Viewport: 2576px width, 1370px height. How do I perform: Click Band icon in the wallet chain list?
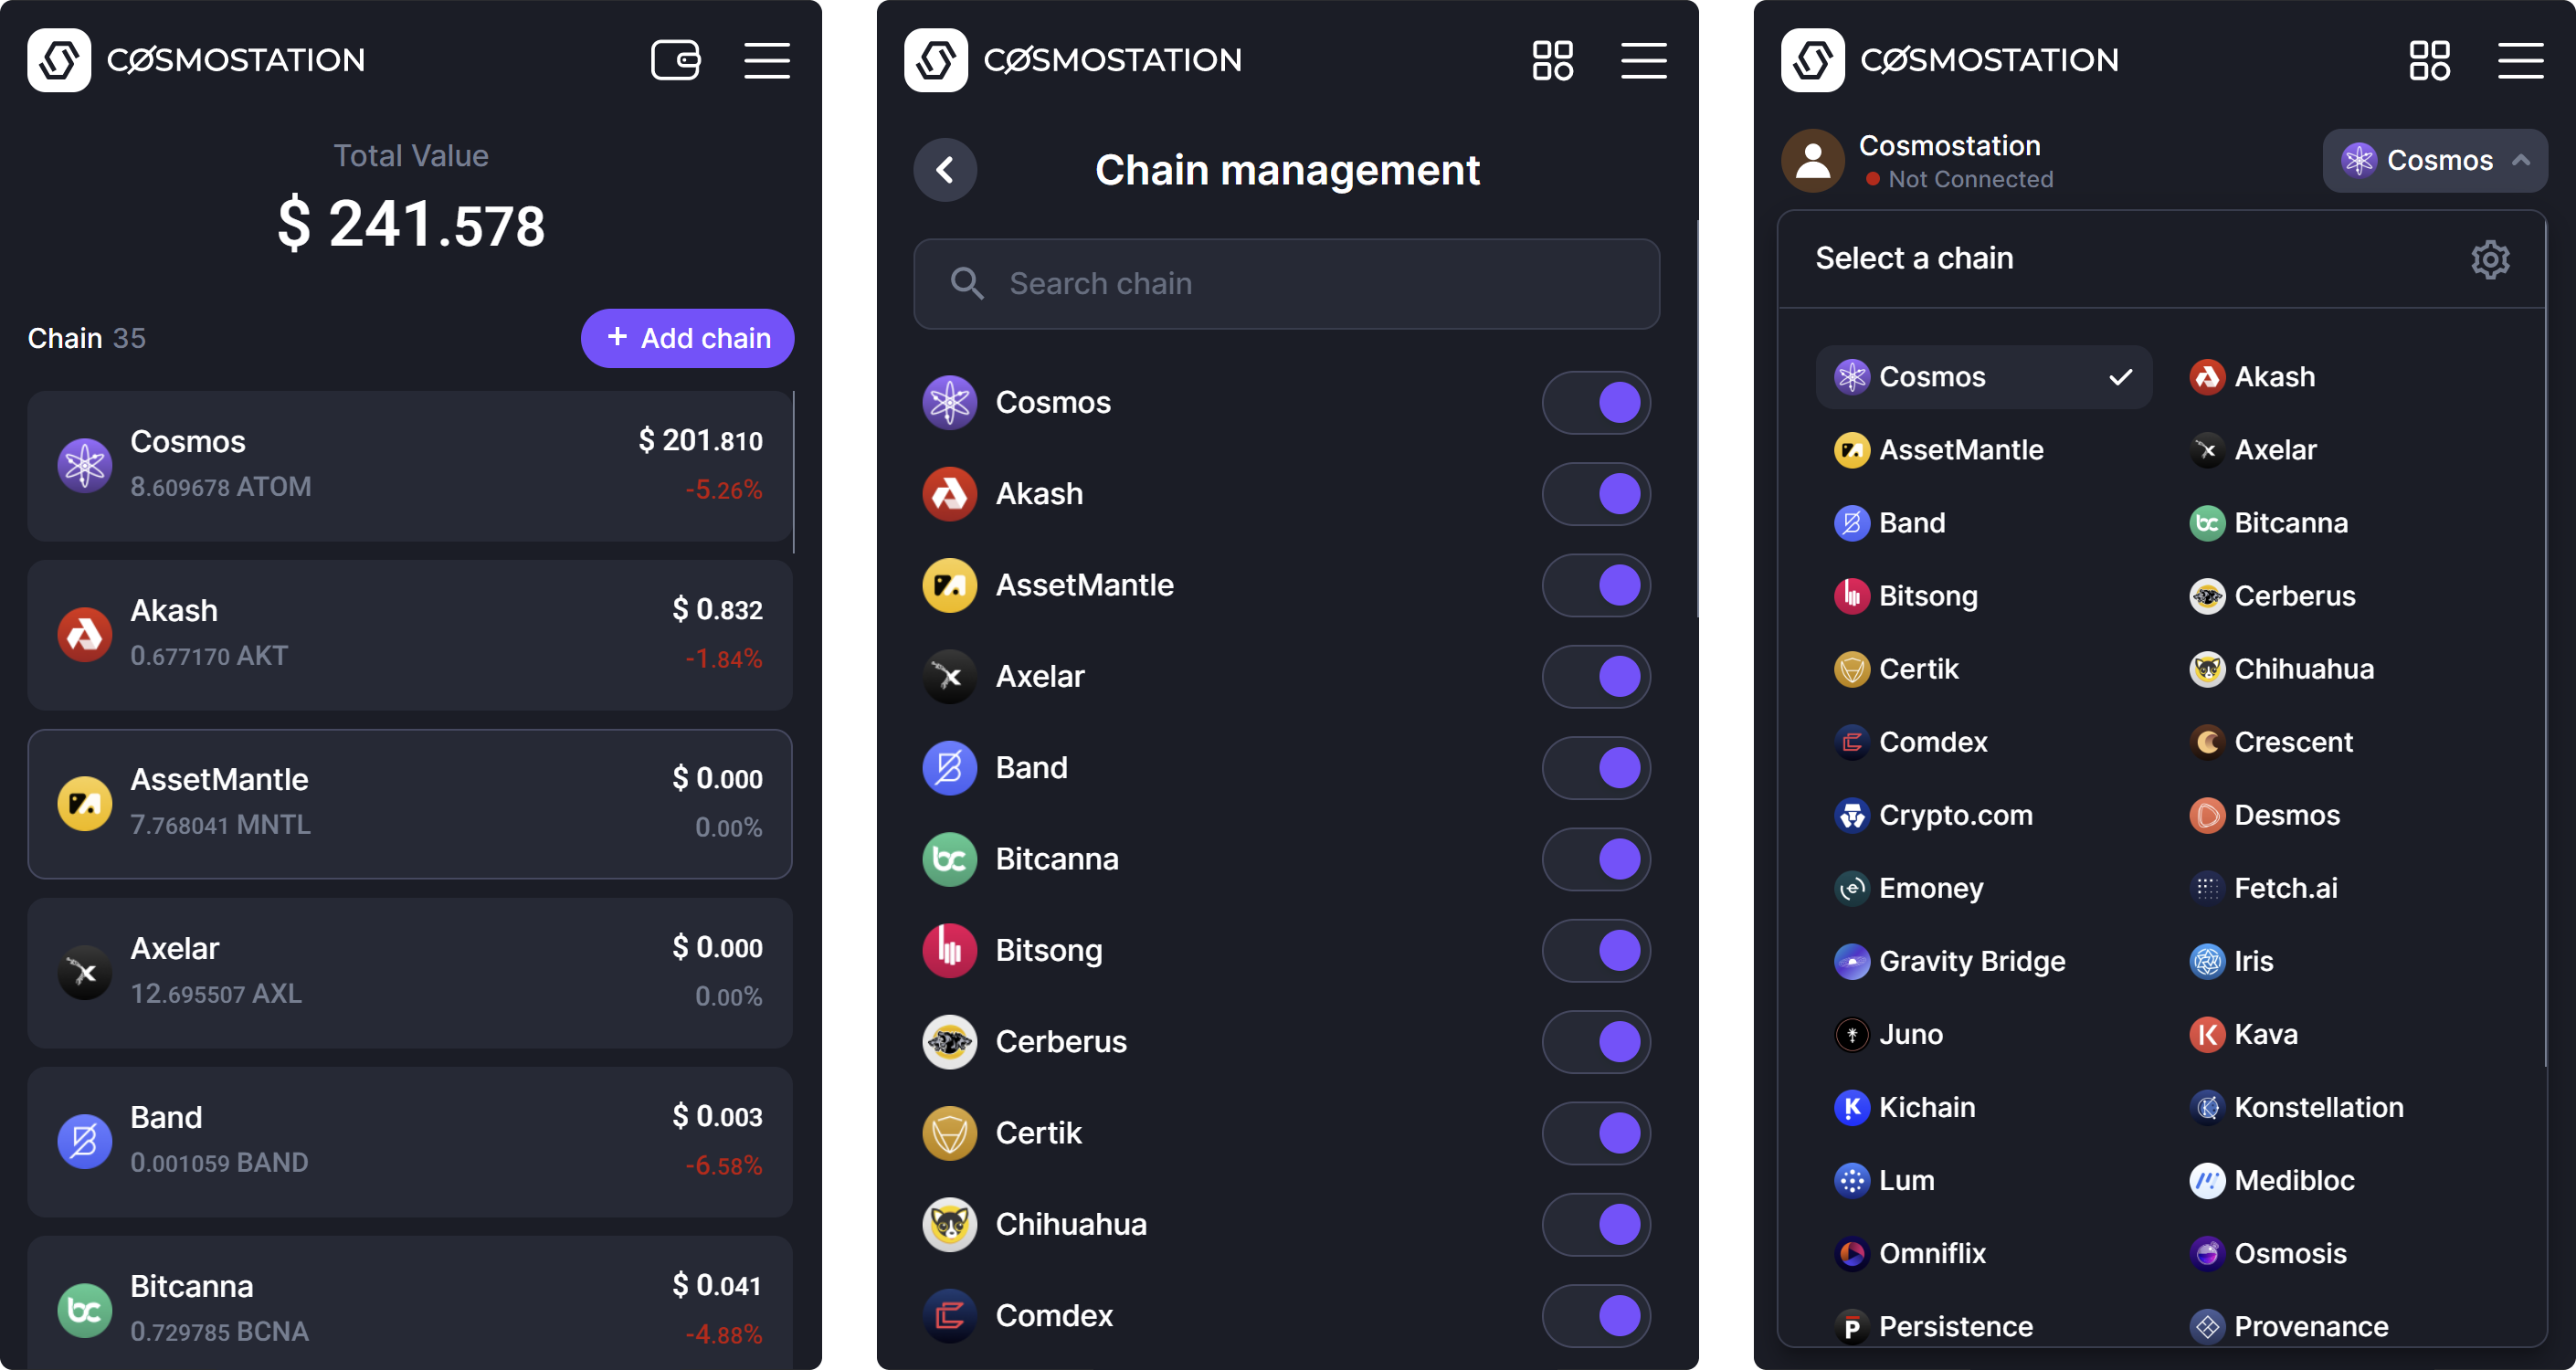[x=84, y=1141]
